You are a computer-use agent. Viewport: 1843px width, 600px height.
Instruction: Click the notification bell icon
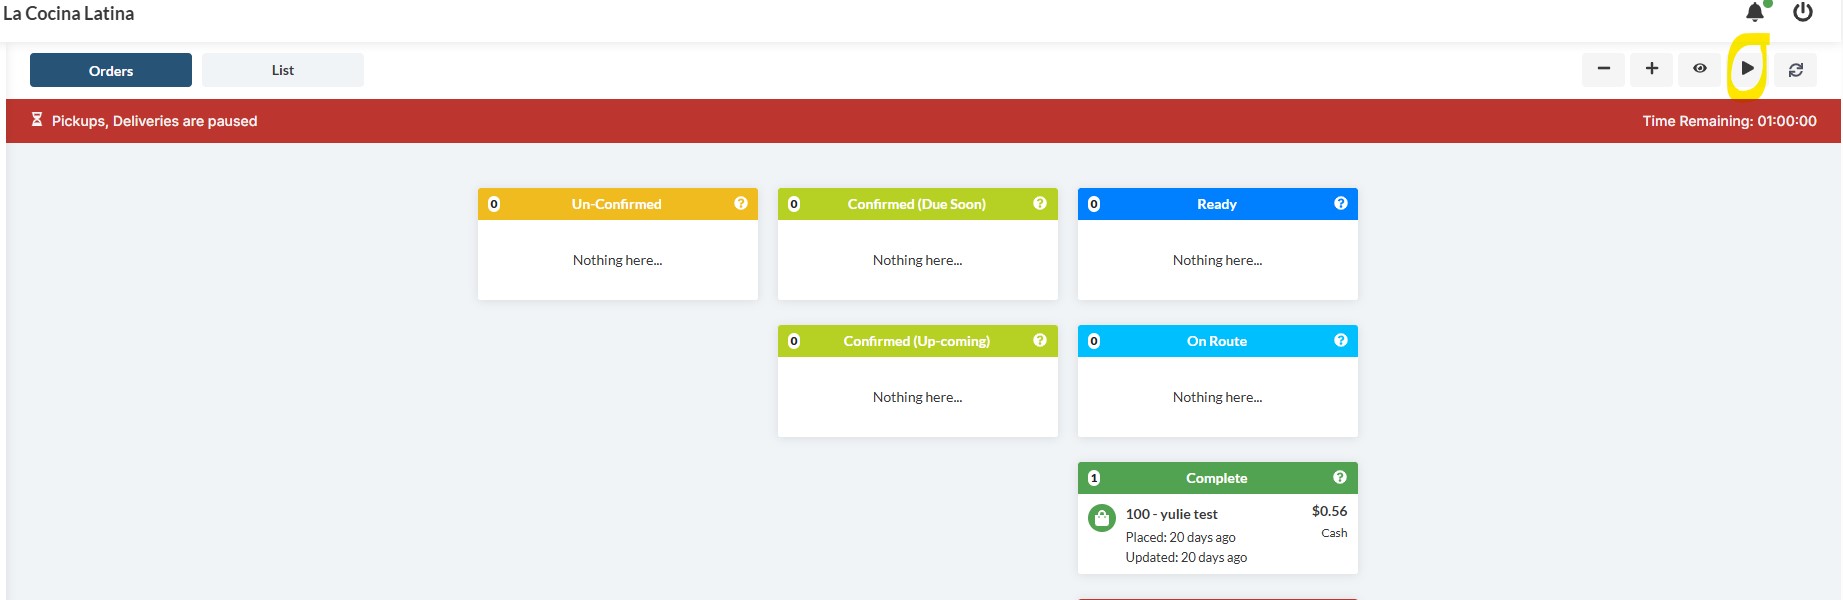click(1754, 13)
